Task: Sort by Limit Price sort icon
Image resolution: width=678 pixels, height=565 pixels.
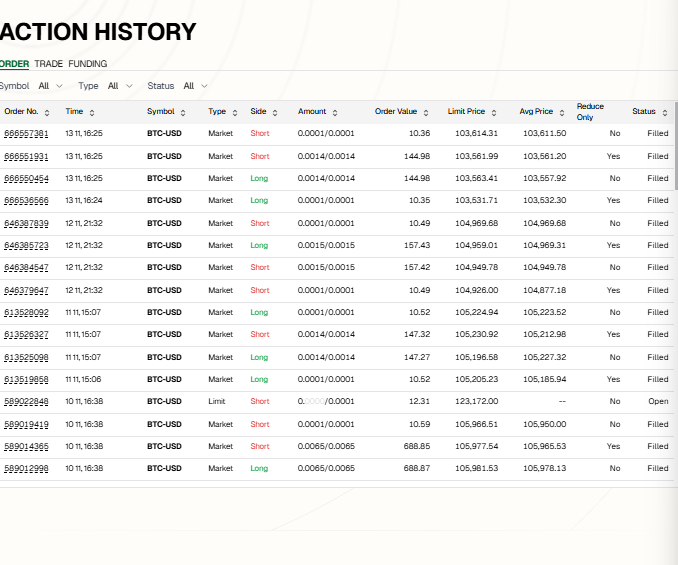Action: point(494,112)
